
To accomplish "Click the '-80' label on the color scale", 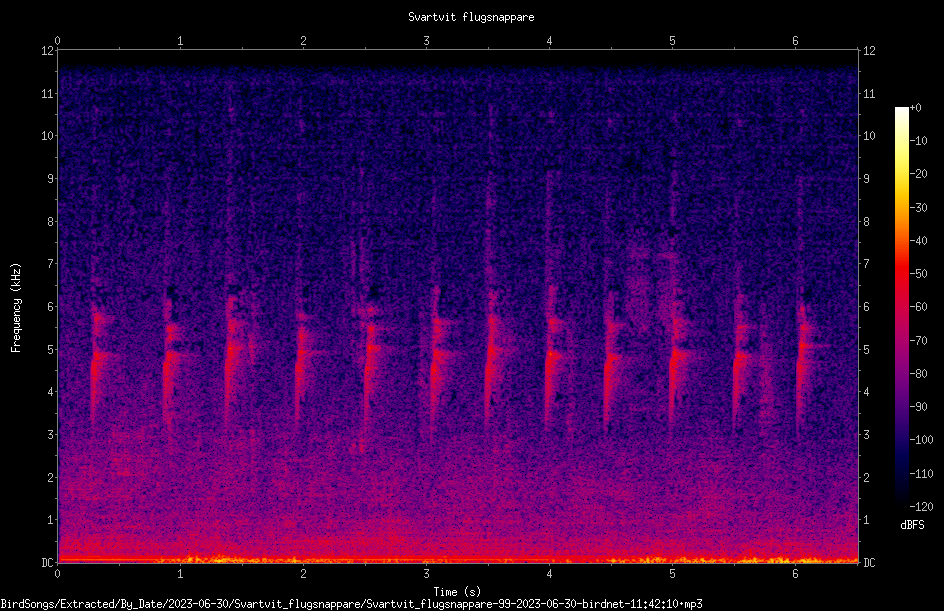I will point(919,374).
